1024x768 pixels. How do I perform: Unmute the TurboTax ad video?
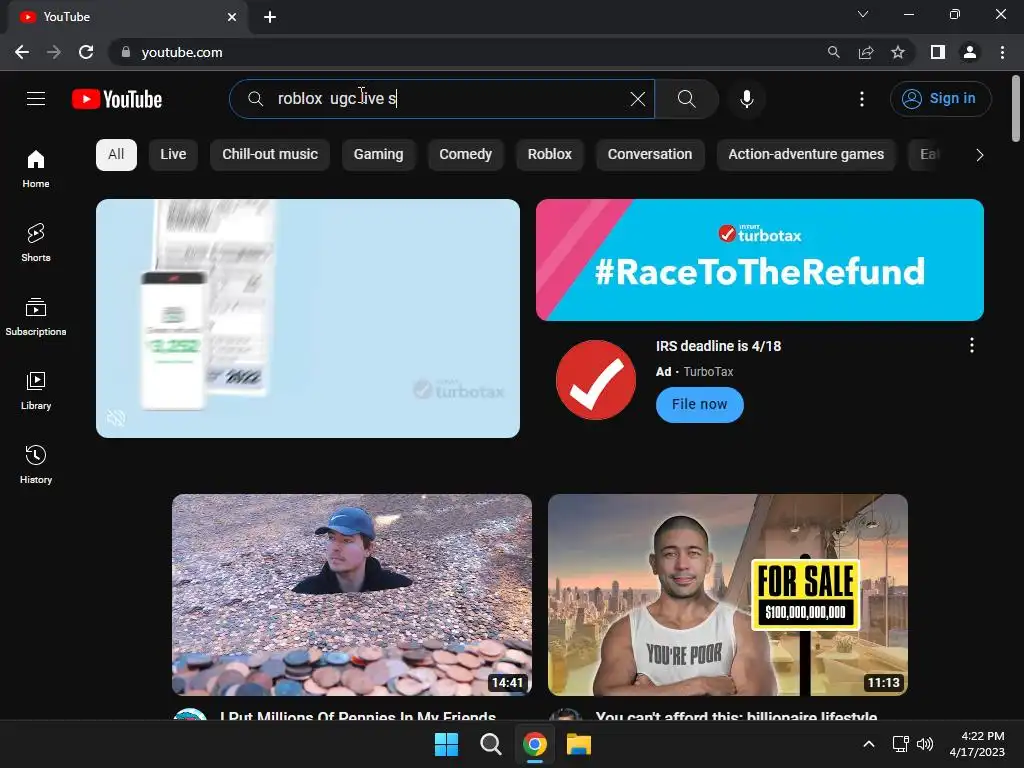(116, 418)
